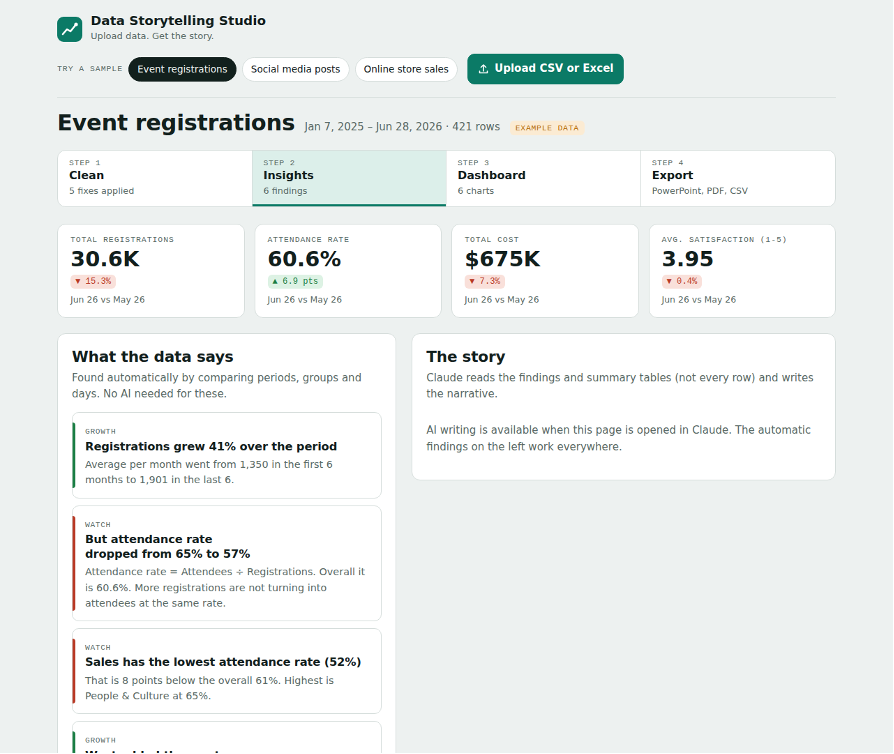The width and height of the screenshot is (894, 754).
Task: Click the 'AI writing is available' note
Action: (619, 438)
